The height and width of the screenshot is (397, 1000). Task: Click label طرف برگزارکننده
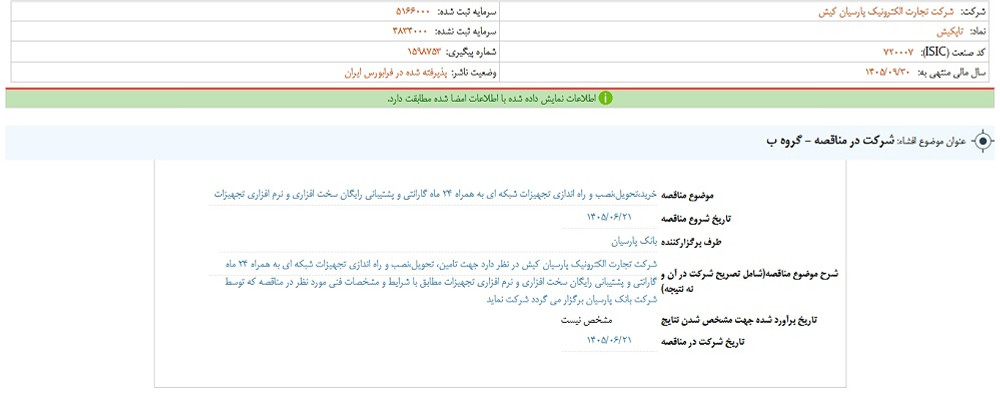[691, 243]
